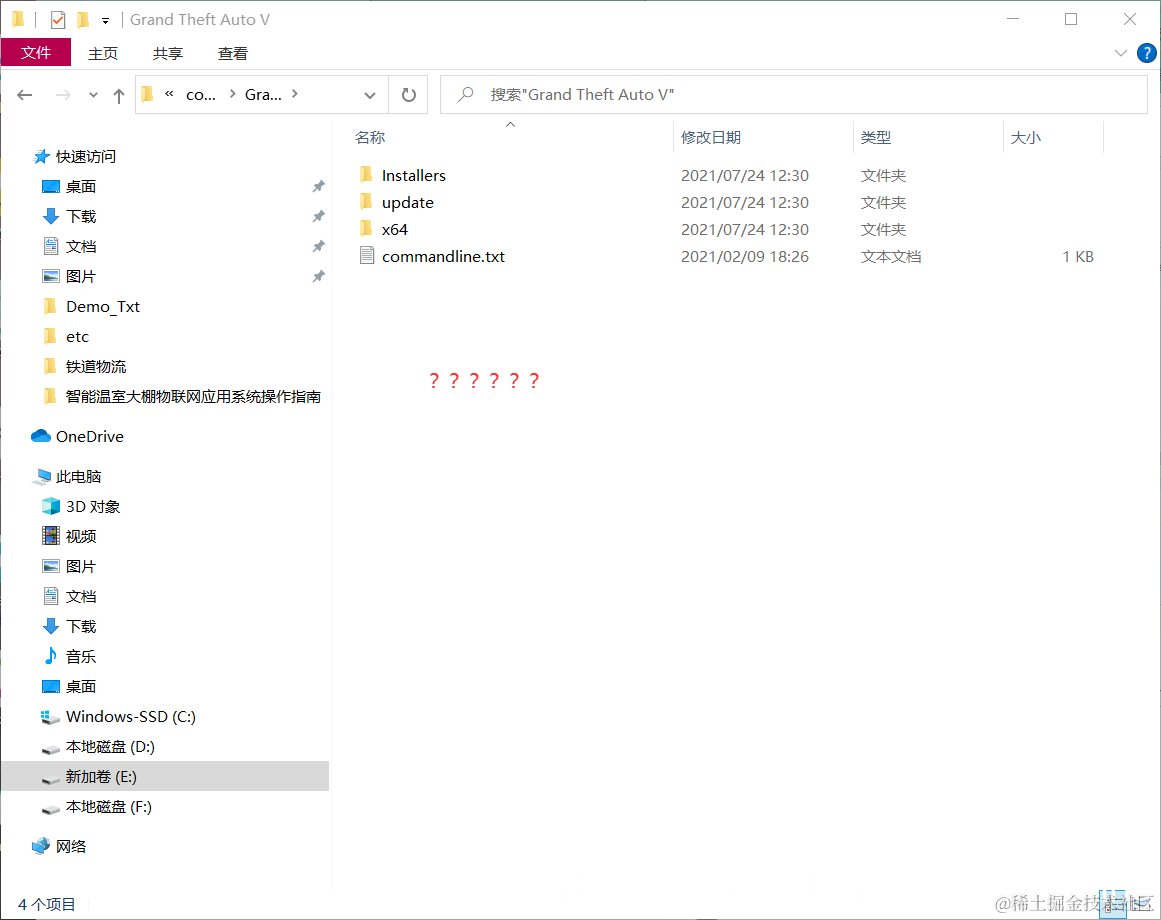Open pinned 下载 under quick access

click(x=81, y=217)
